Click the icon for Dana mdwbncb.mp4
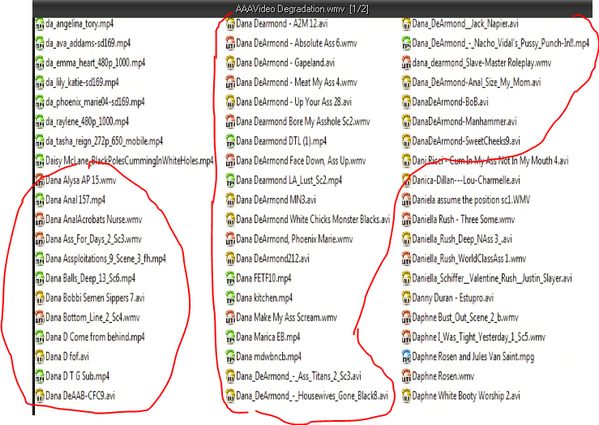599x425 pixels. click(x=230, y=357)
